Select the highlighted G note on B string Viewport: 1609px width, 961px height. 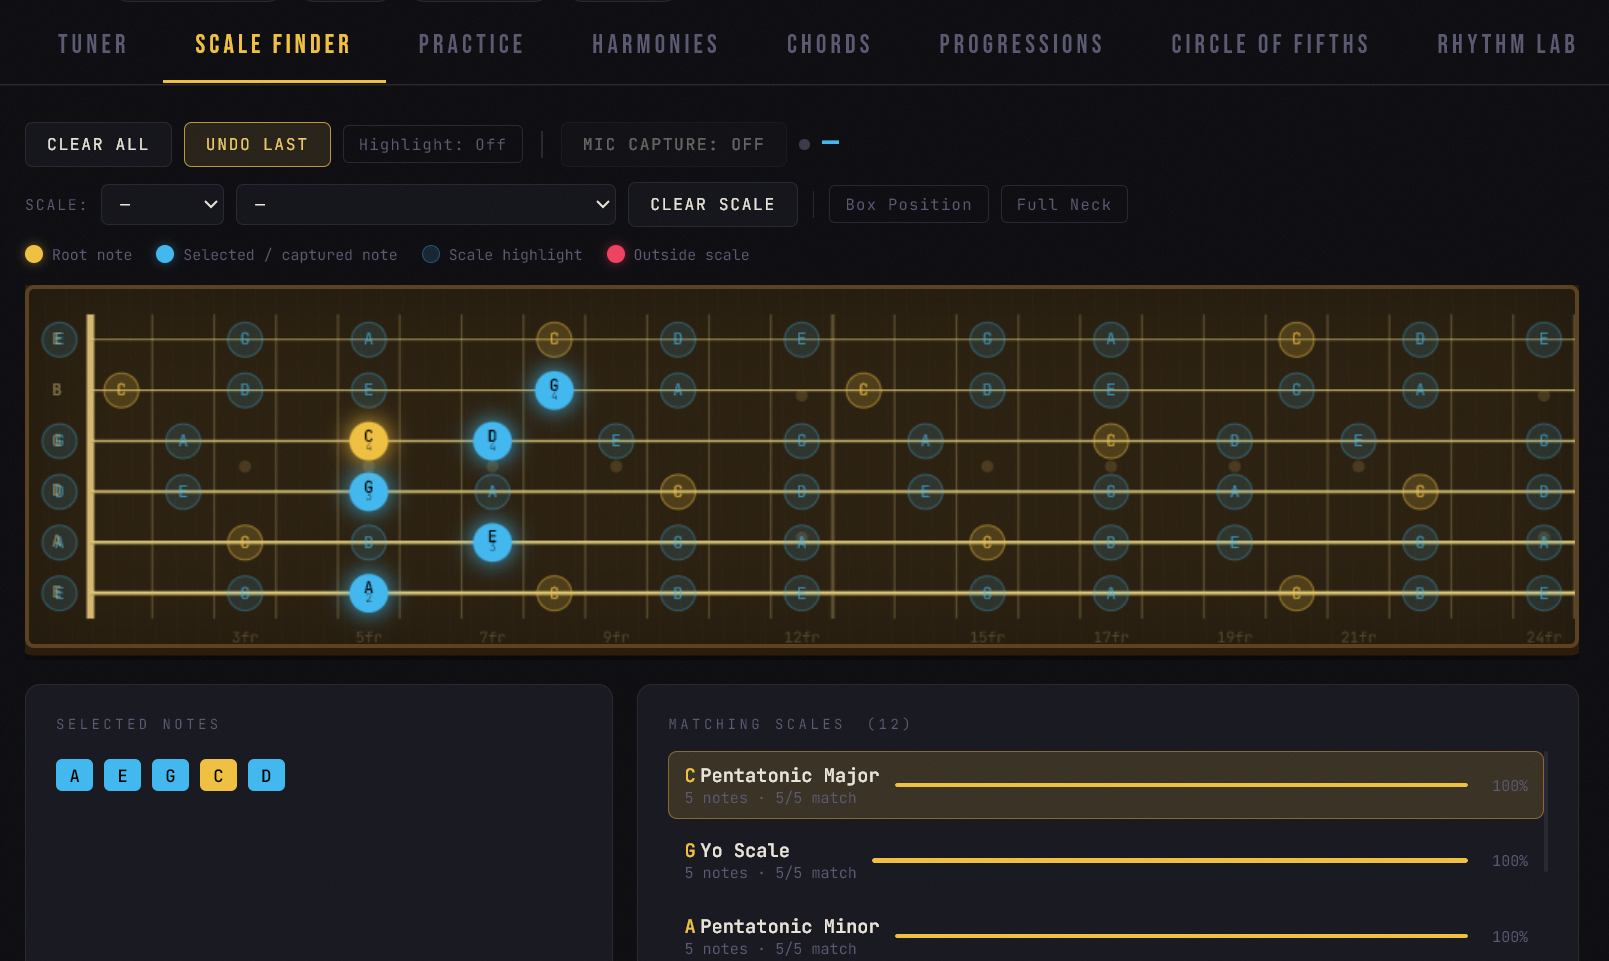[x=554, y=390]
